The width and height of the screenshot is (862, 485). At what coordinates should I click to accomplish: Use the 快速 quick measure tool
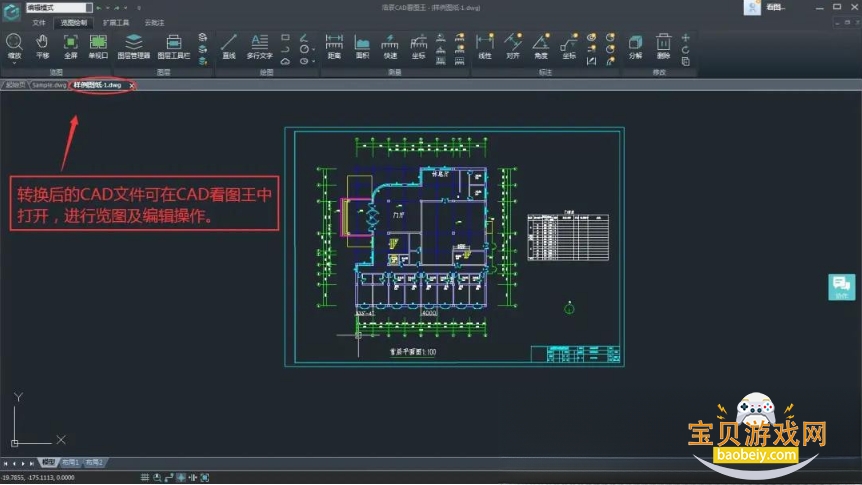click(390, 46)
